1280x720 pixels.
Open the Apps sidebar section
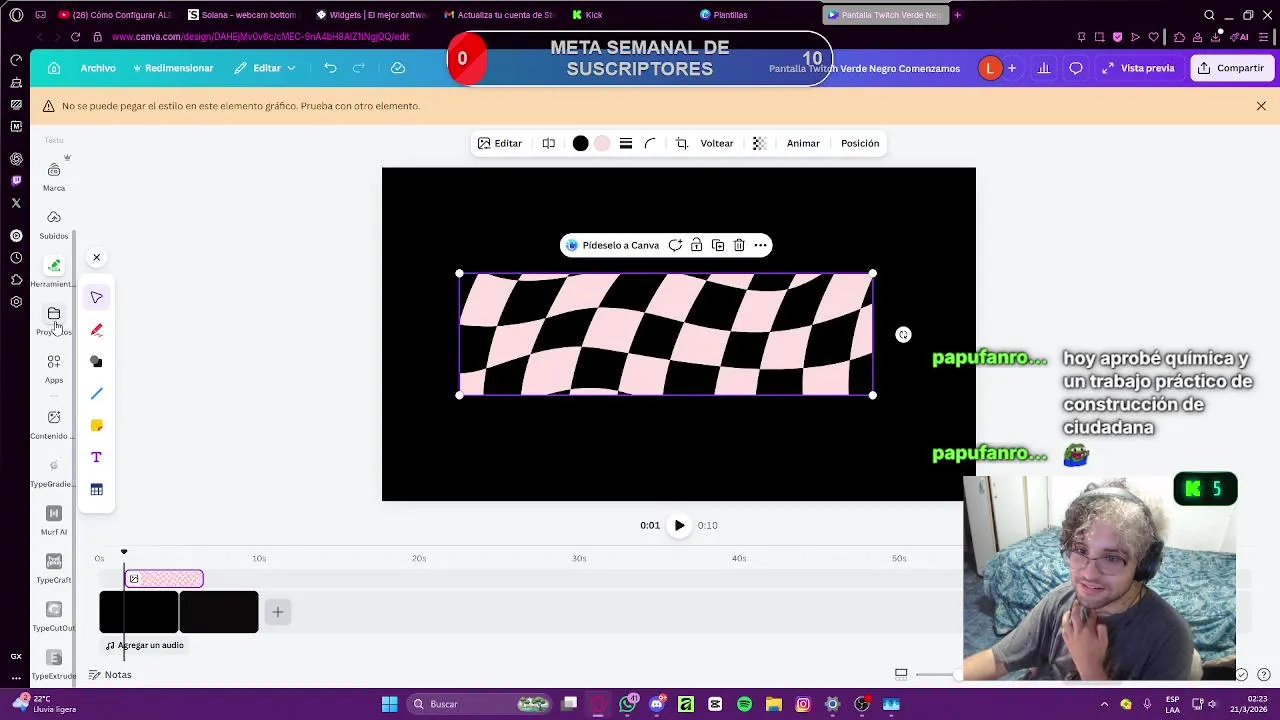point(54,368)
